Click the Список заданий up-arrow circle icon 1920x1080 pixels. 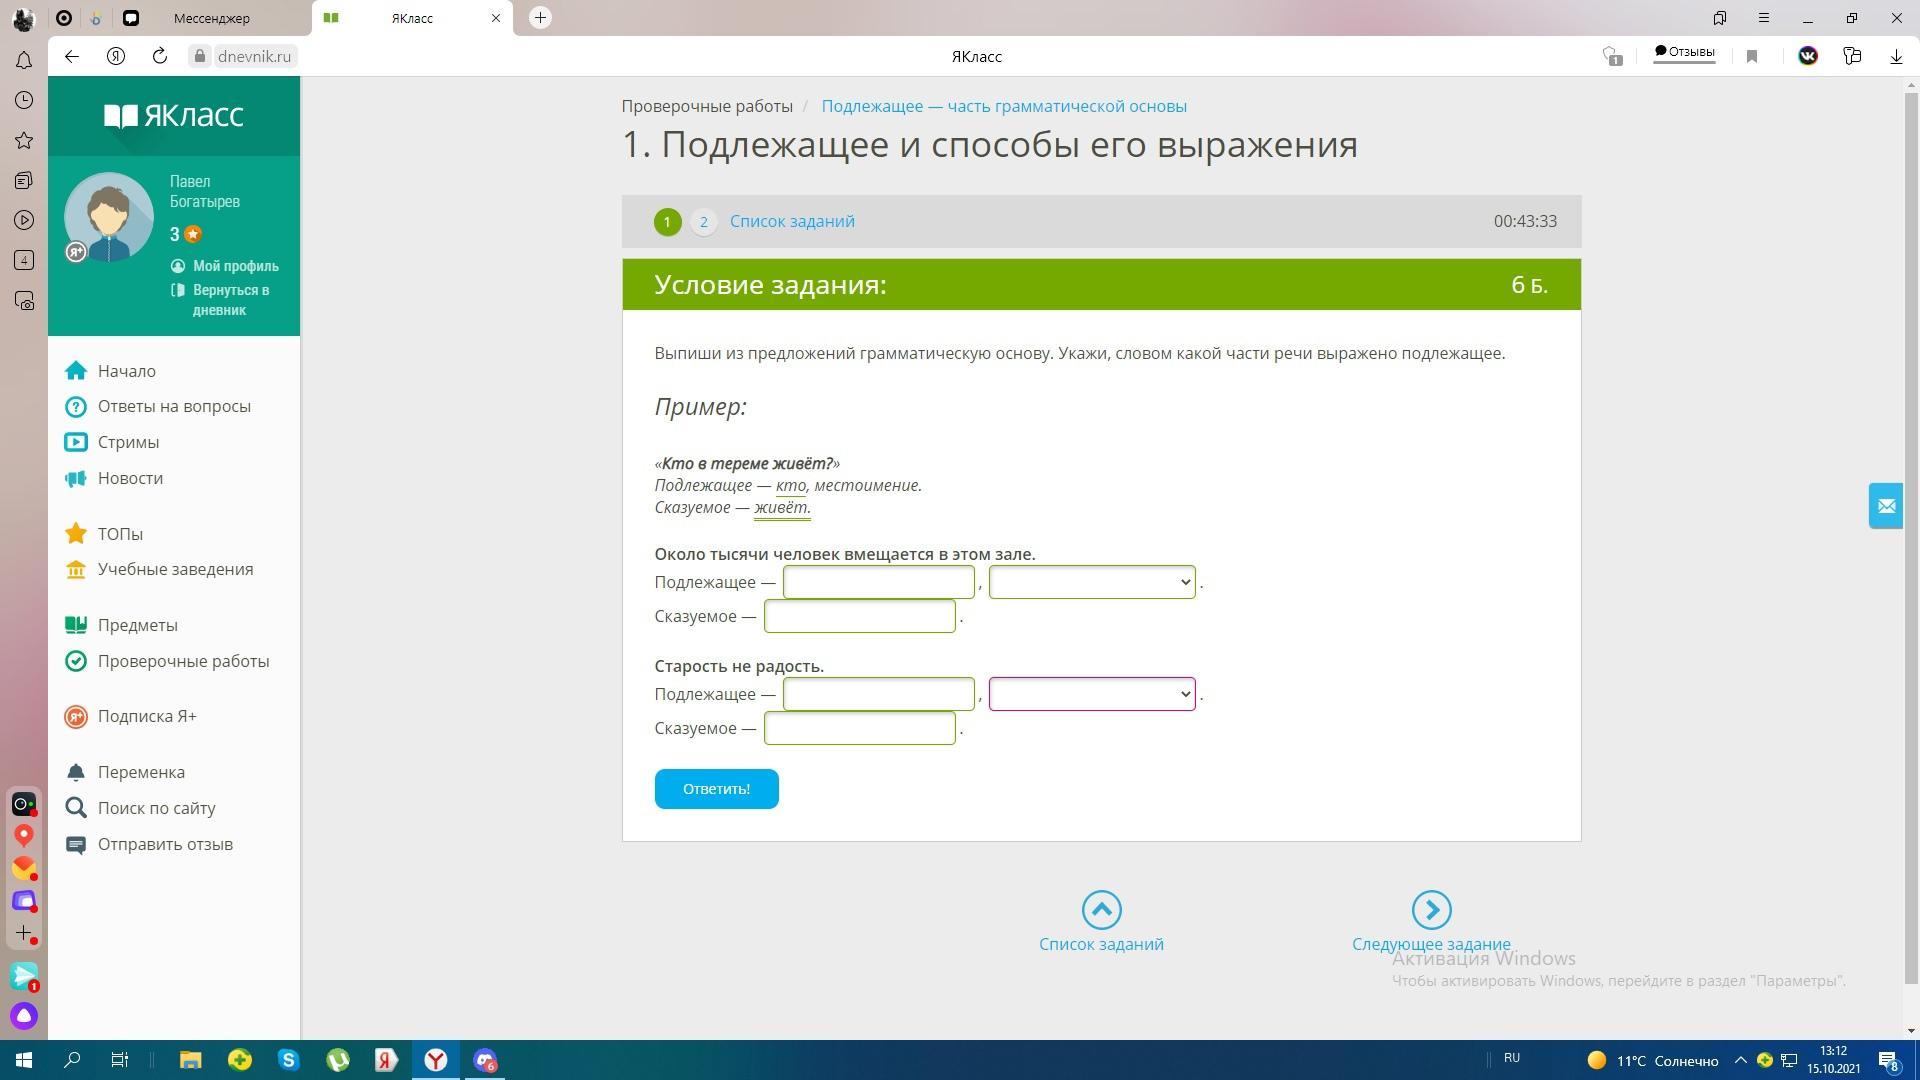[x=1101, y=910]
